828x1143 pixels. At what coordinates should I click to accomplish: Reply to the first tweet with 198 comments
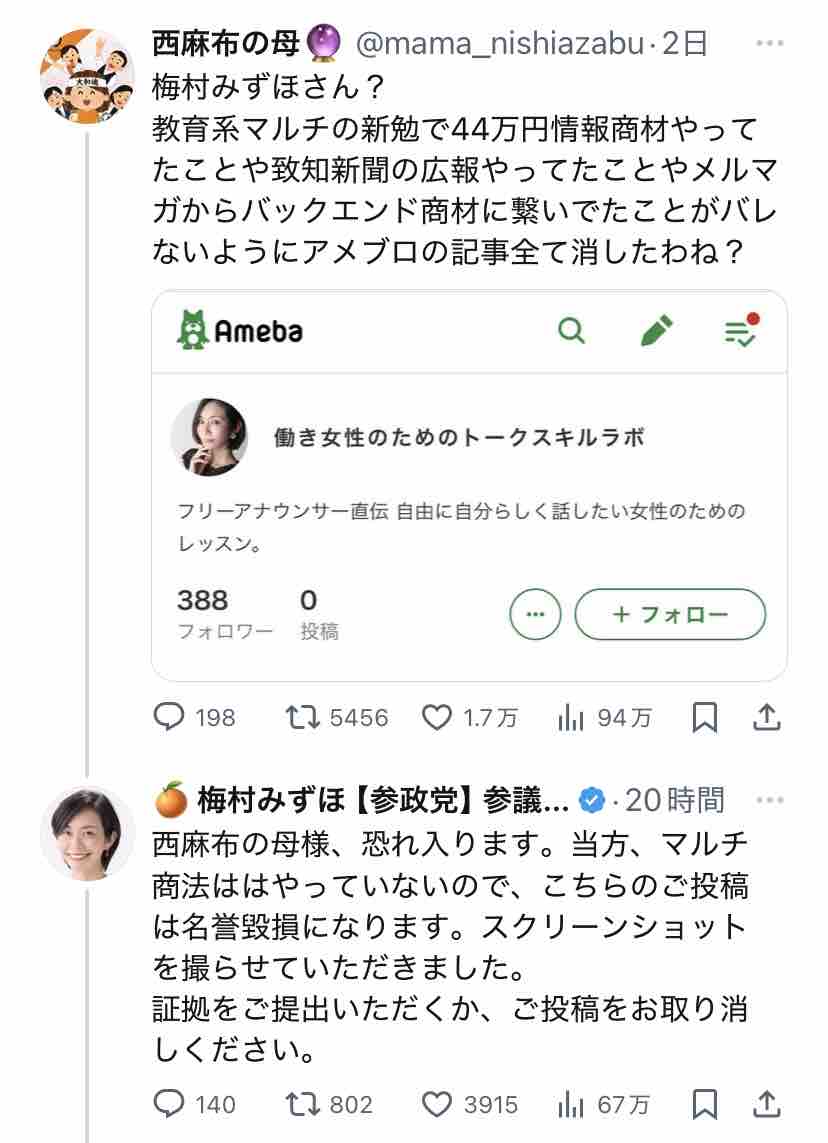169,717
